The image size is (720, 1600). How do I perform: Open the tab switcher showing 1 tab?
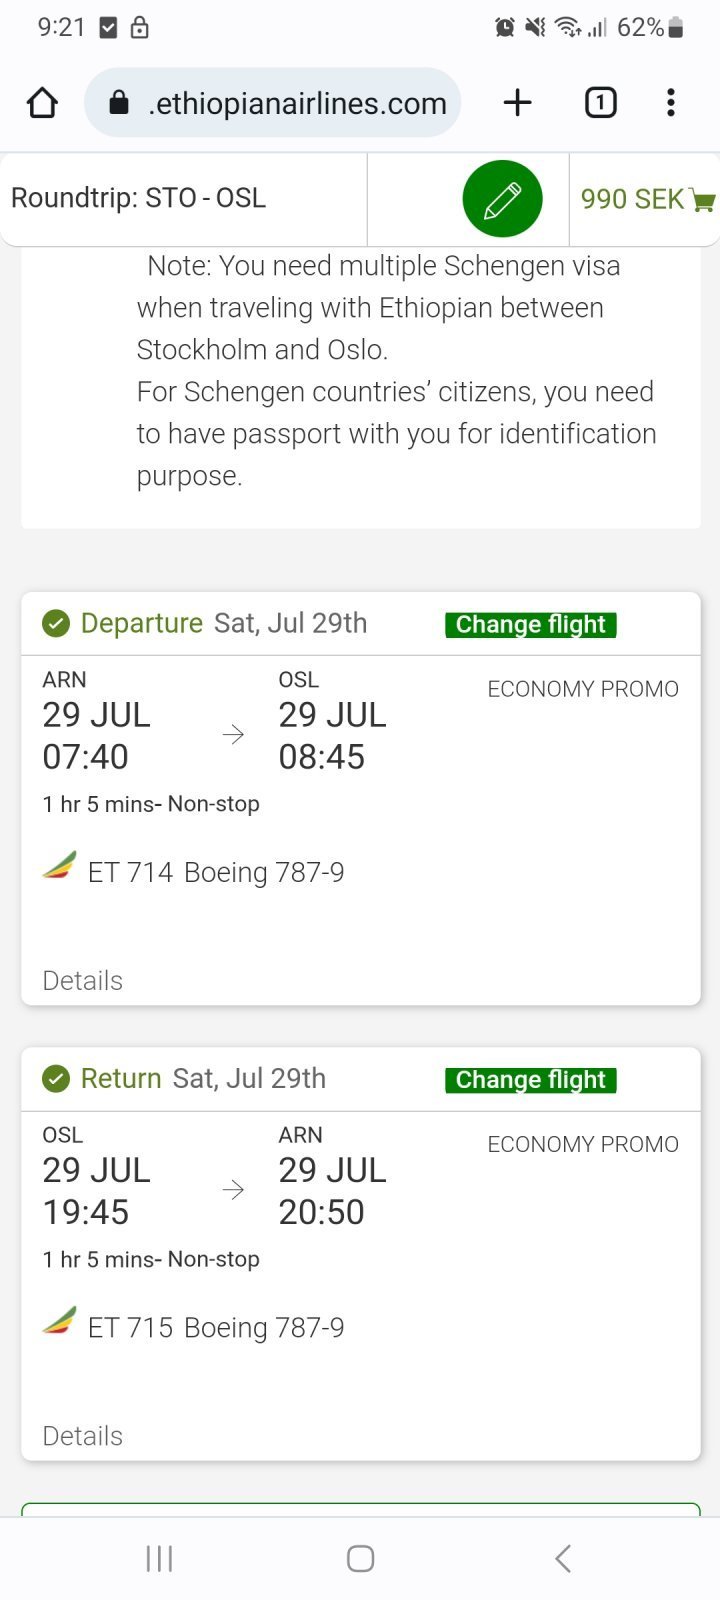(x=600, y=102)
